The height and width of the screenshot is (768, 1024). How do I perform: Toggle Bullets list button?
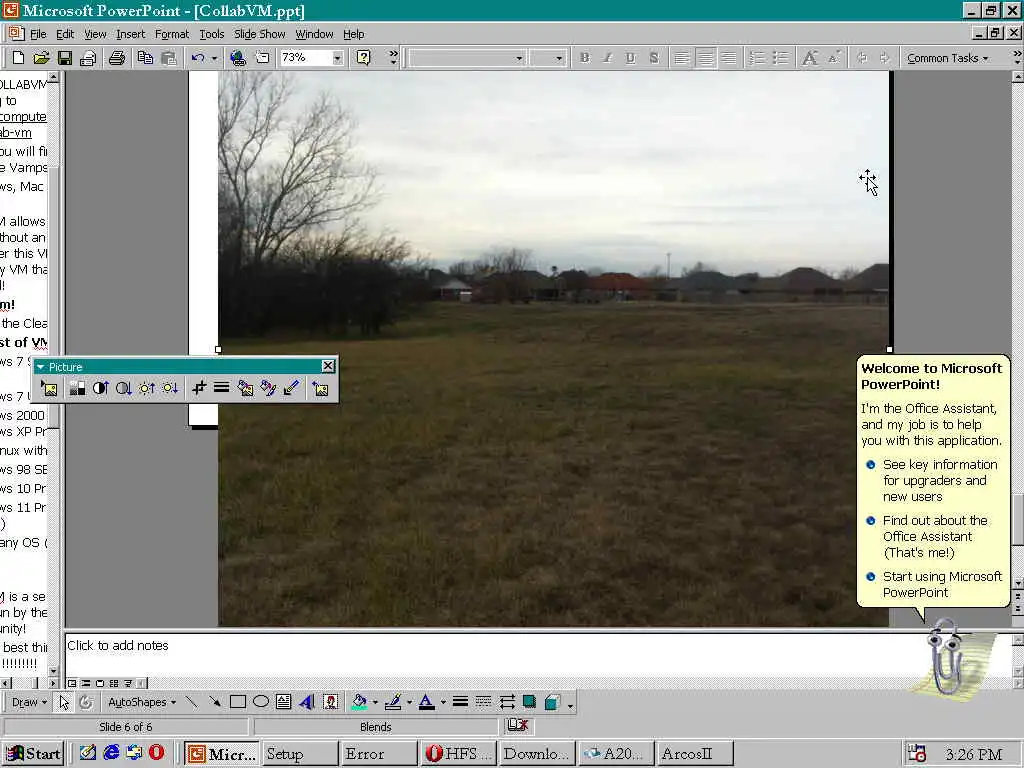pyautogui.click(x=780, y=58)
